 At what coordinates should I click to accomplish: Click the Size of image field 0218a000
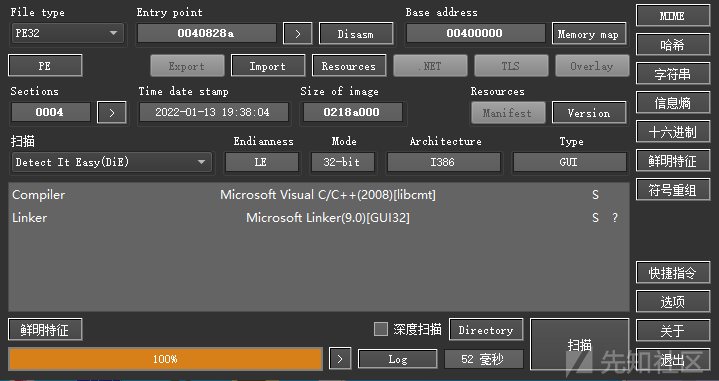[x=352, y=112]
